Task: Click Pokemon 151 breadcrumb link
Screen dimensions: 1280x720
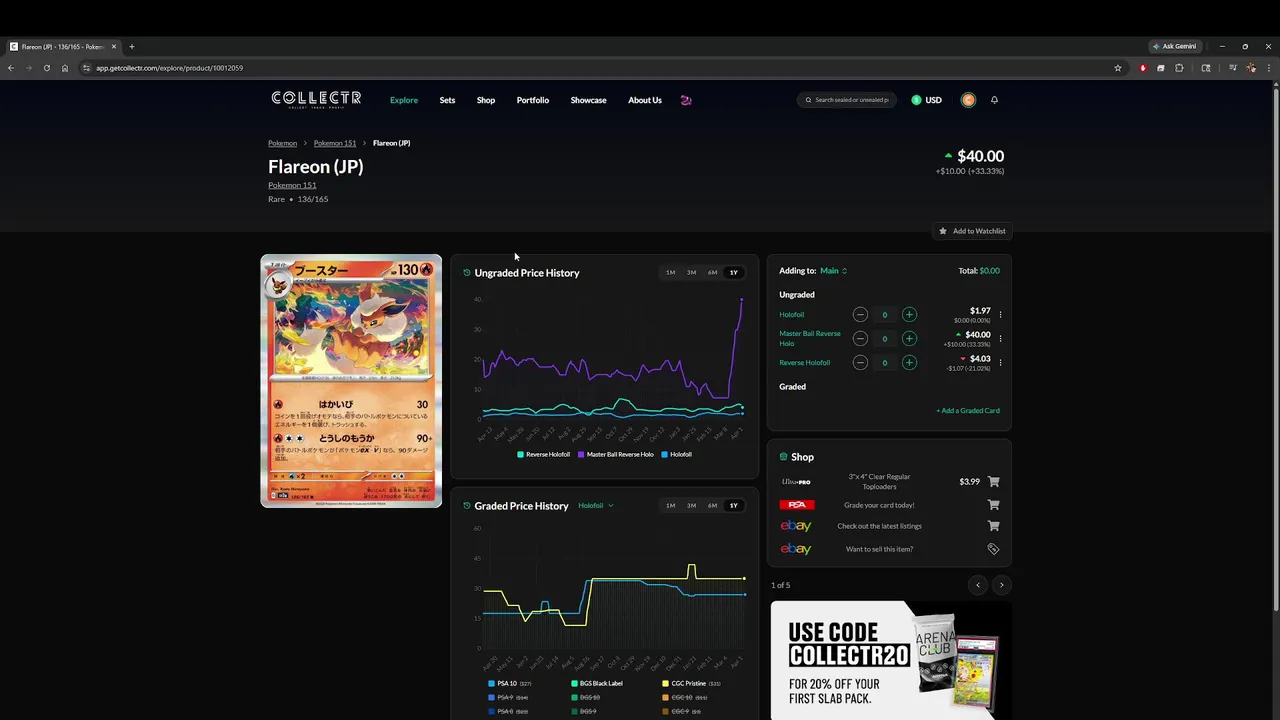Action: [x=335, y=143]
